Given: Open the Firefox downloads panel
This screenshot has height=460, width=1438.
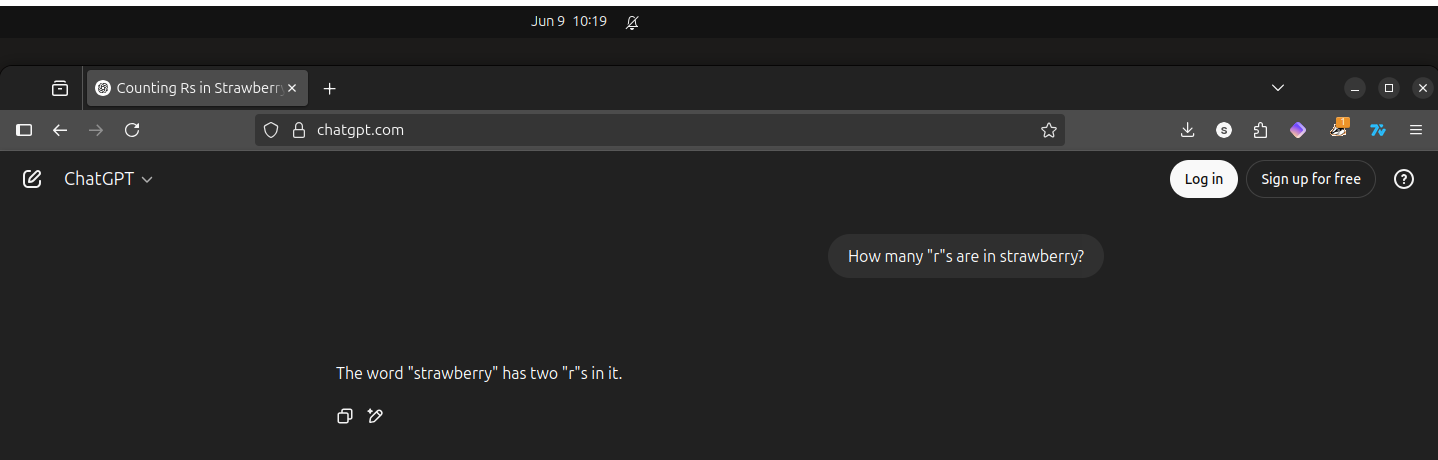Looking at the screenshot, I should pyautogui.click(x=1187, y=130).
